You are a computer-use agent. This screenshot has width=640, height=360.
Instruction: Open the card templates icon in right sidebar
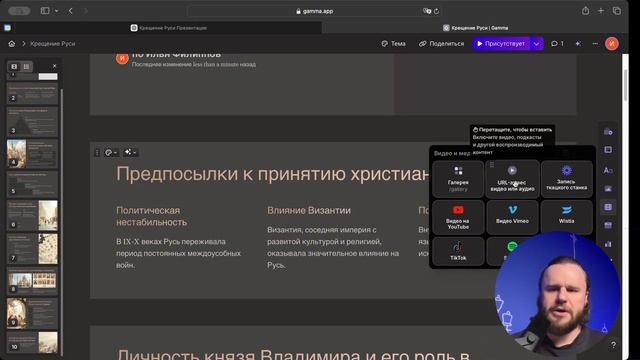coord(608,131)
